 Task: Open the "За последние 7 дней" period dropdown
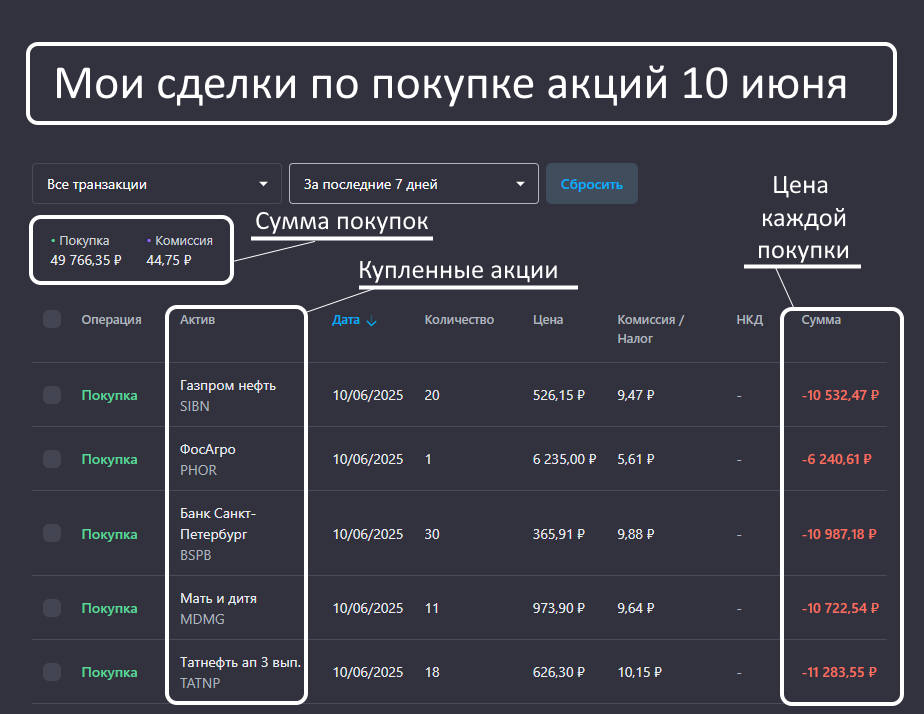(x=414, y=184)
